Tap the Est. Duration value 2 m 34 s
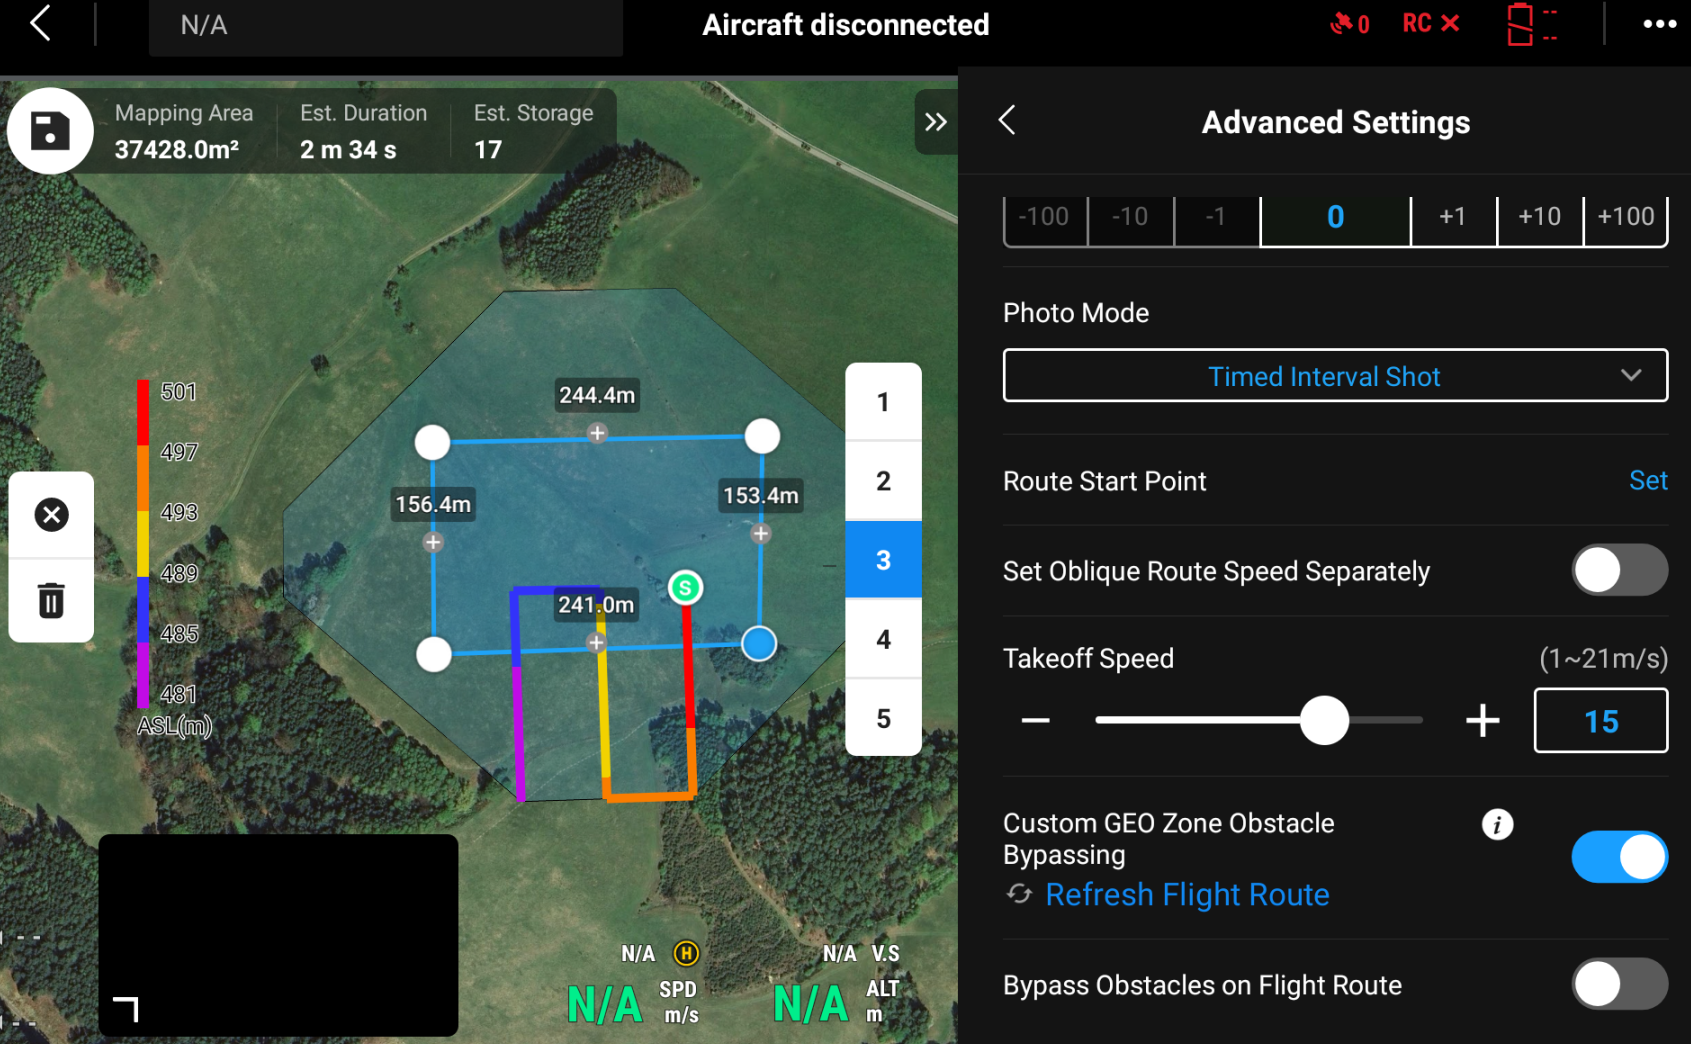This screenshot has height=1044, width=1691. click(348, 150)
